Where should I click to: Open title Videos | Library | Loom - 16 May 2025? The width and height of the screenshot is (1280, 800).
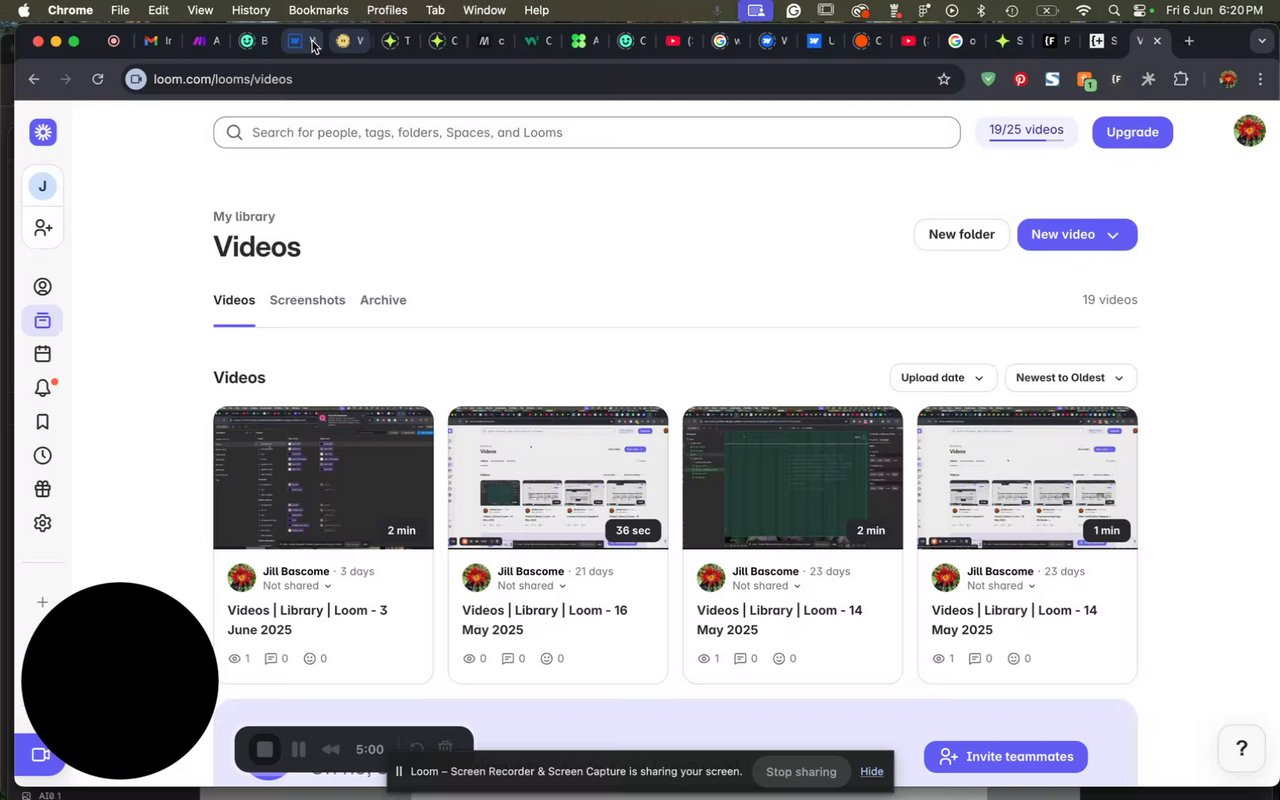pos(545,620)
